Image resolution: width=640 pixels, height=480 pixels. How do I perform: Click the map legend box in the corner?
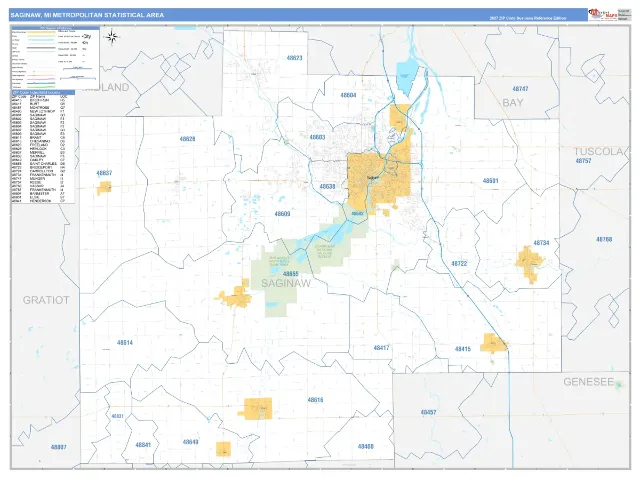pyautogui.click(x=55, y=58)
